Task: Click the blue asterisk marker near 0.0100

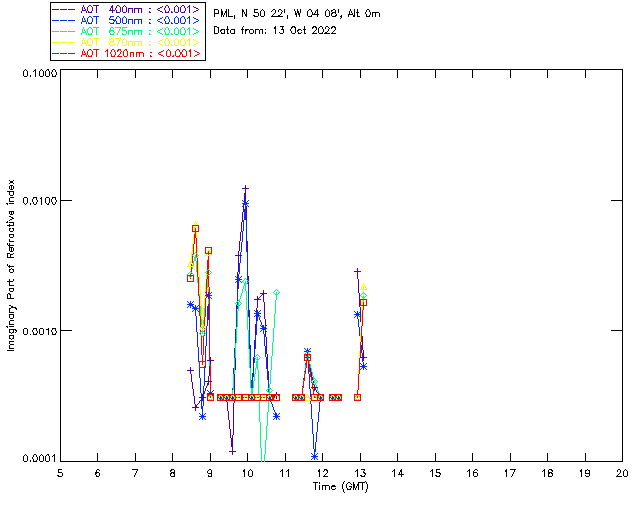Action: coord(245,203)
